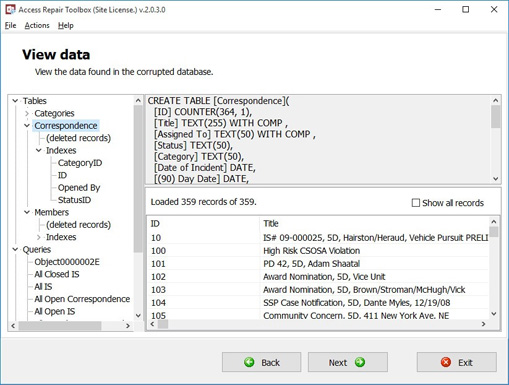509x385 pixels.
Task: Click the SQL pane scroll down arrow
Action: coord(496,179)
